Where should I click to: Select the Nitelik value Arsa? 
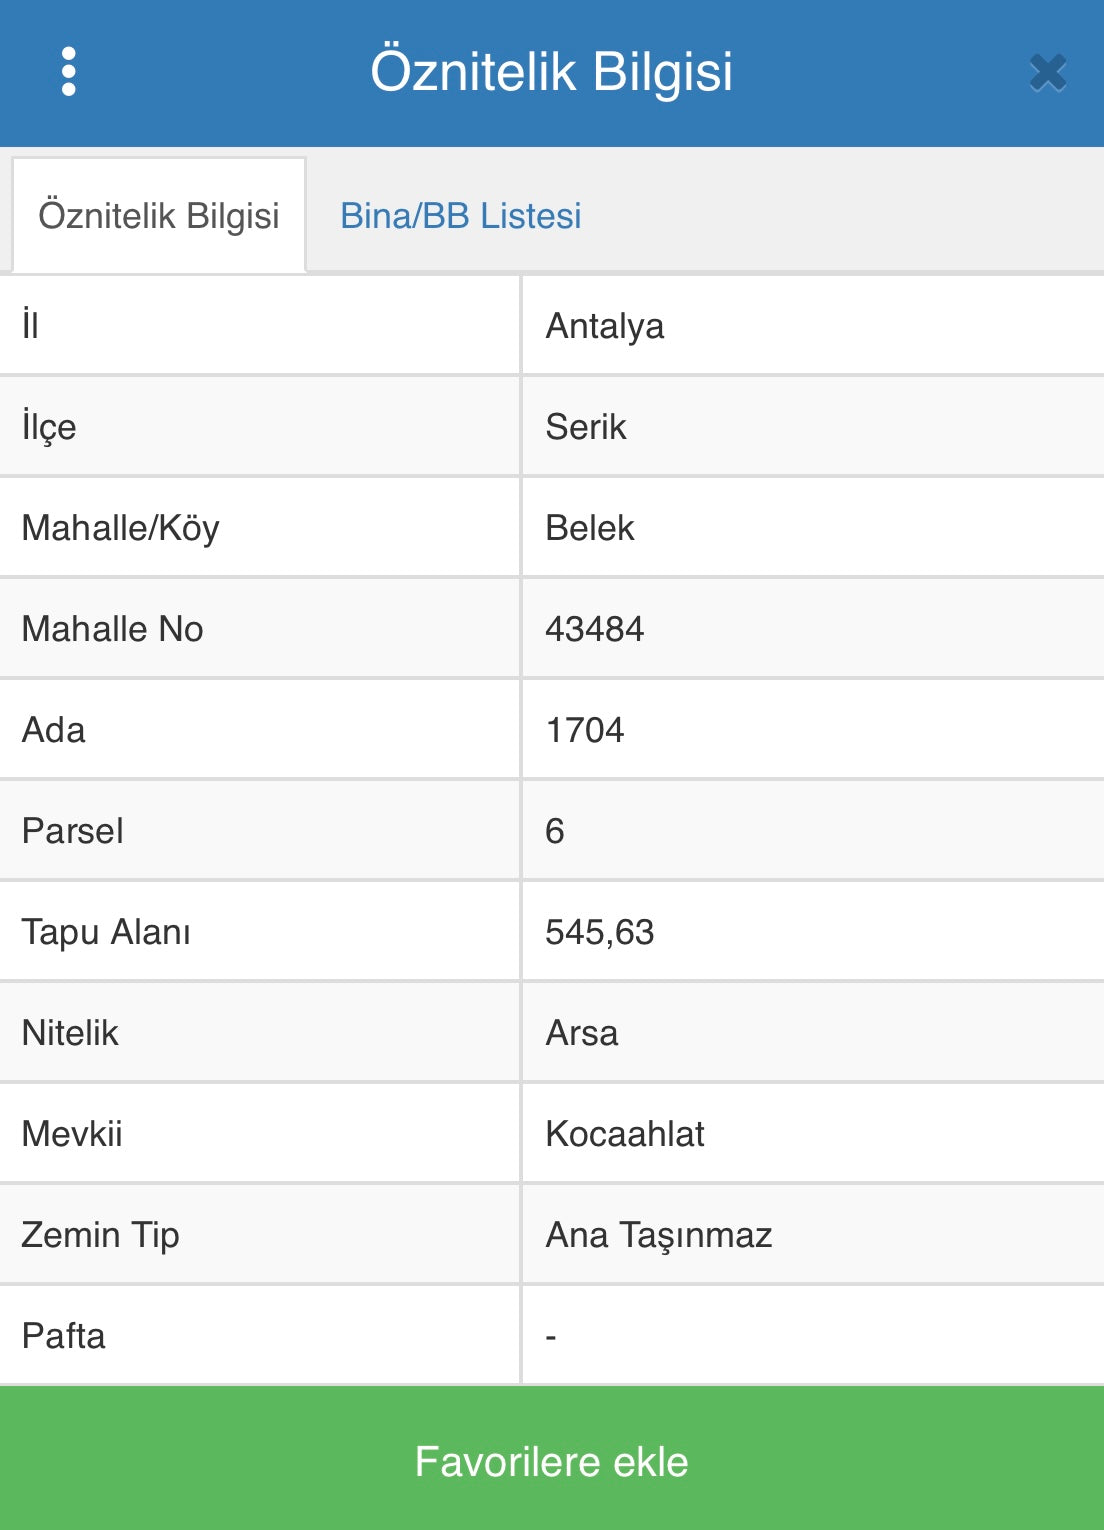tap(582, 1033)
